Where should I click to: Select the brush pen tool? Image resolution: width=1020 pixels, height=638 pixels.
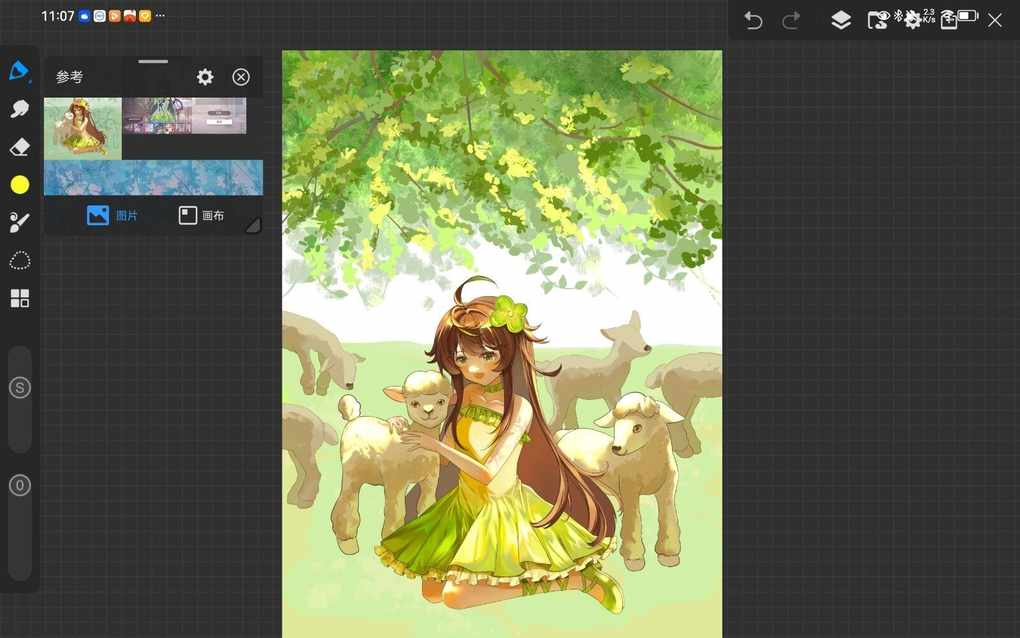tap(19, 71)
